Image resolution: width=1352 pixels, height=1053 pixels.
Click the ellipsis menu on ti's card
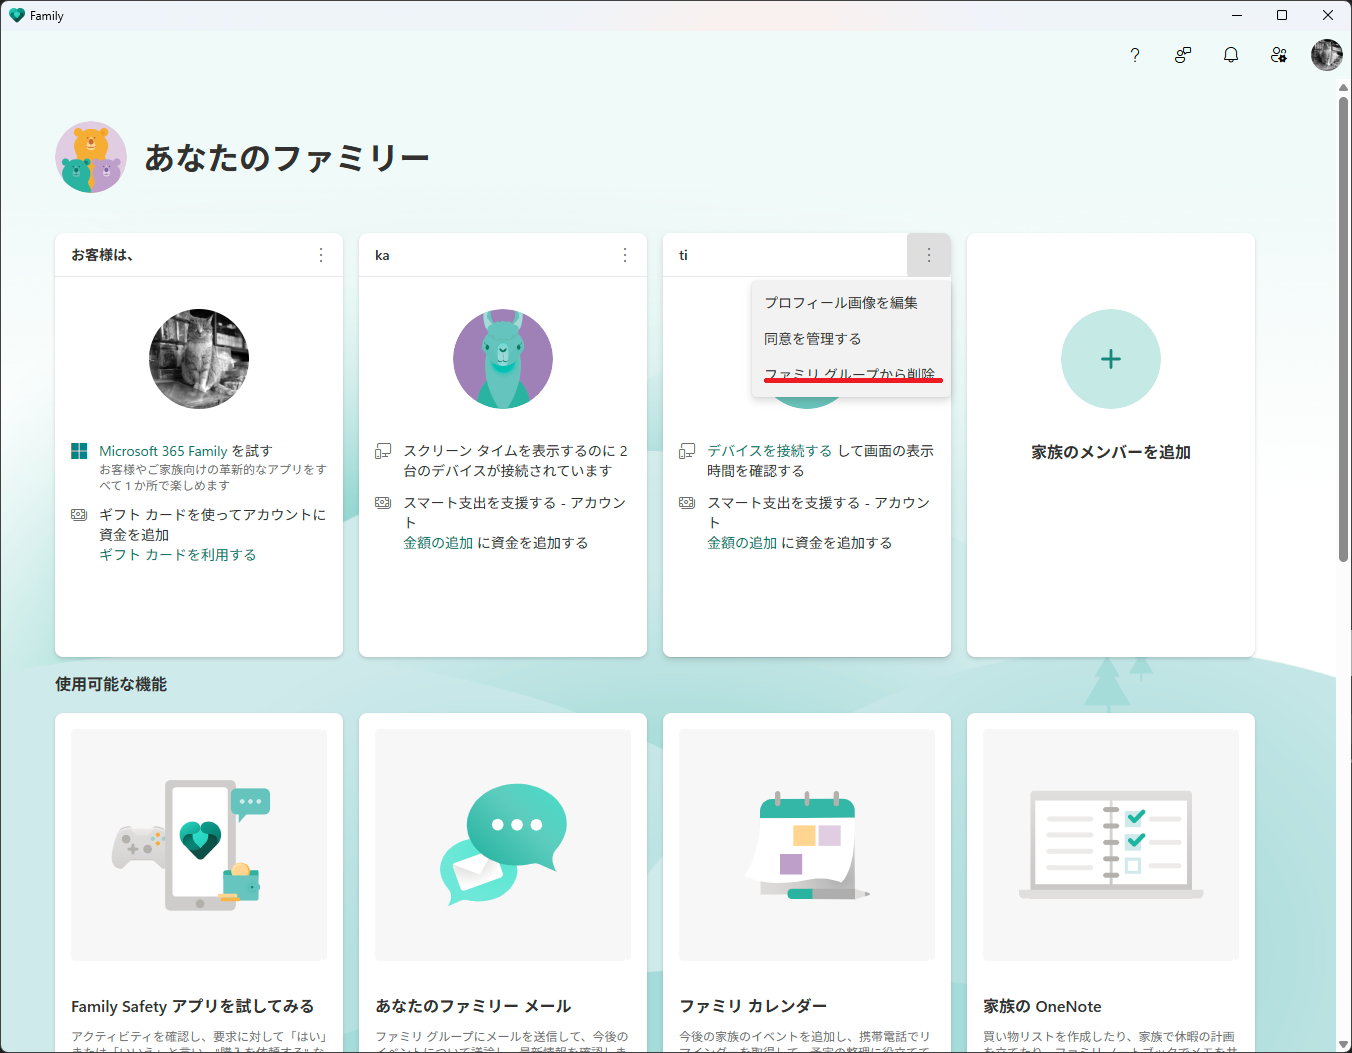[928, 255]
